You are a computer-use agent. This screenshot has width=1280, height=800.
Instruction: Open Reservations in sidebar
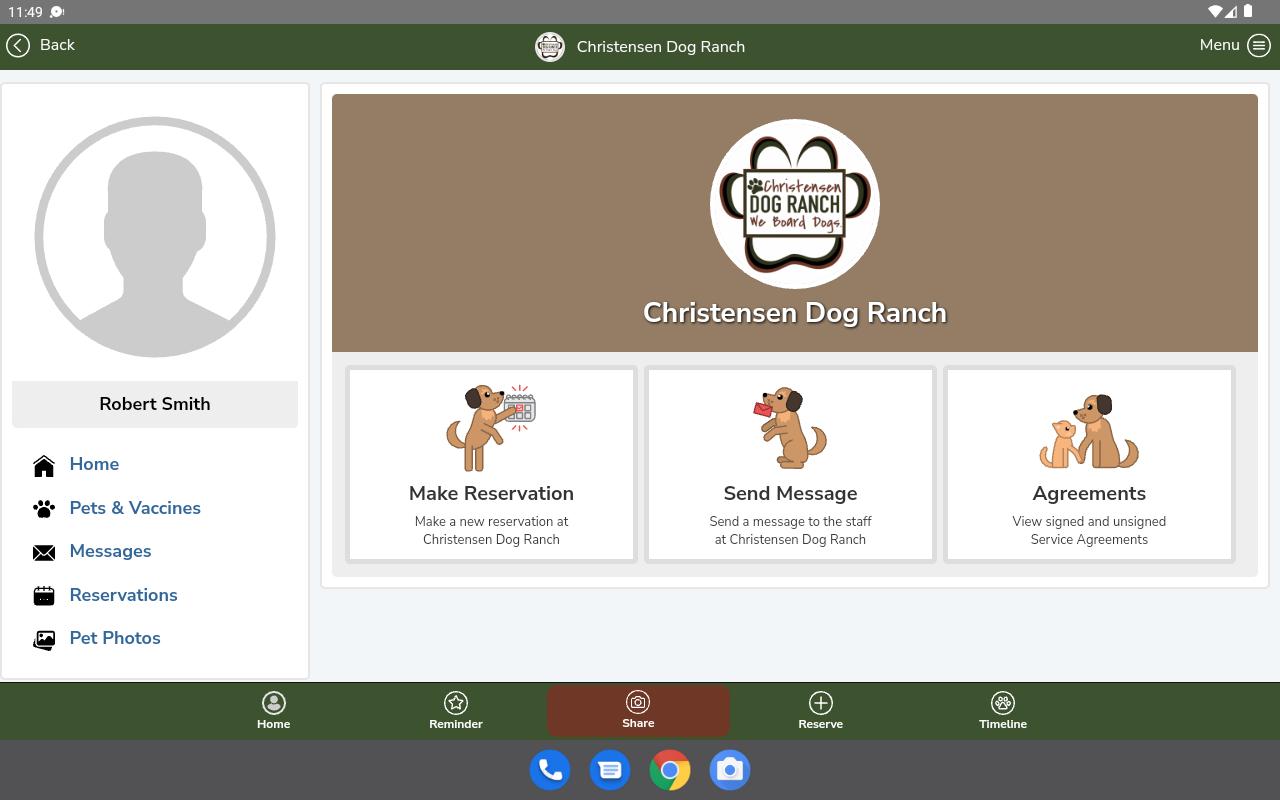pyautogui.click(x=123, y=595)
